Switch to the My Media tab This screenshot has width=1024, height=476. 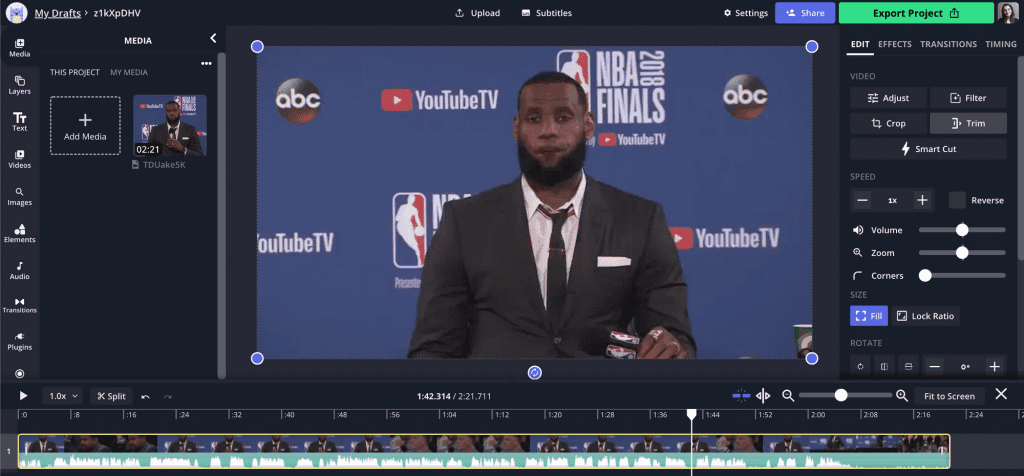pos(129,72)
